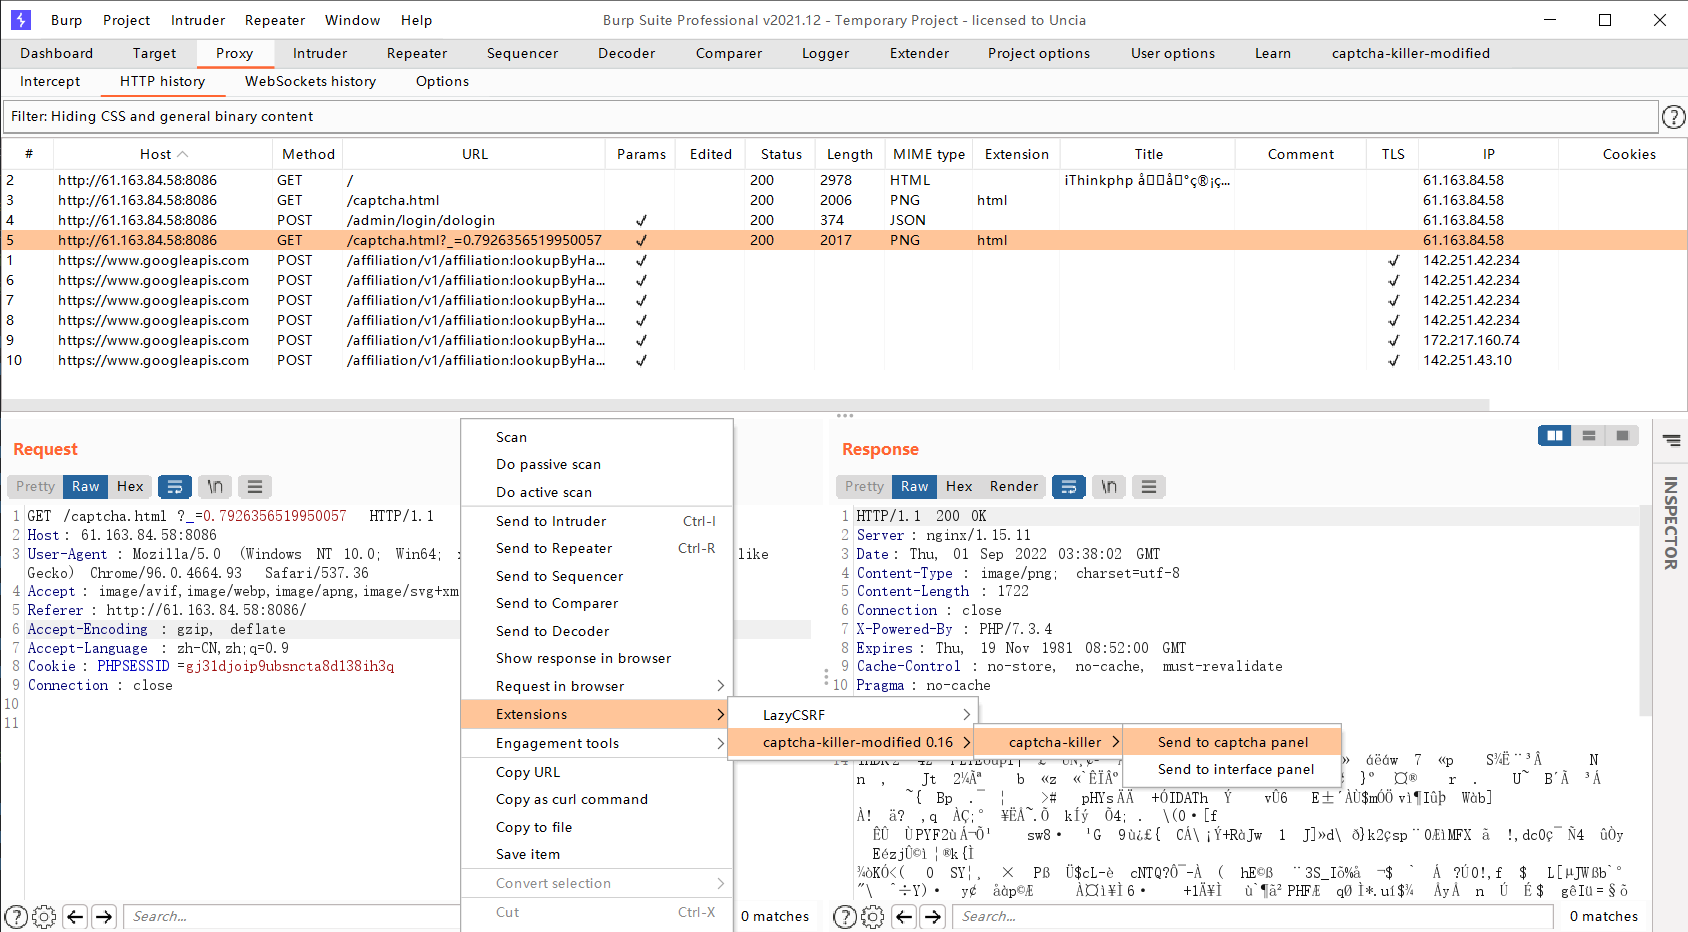Select row with /admin/login/dologin URL

coord(844,220)
